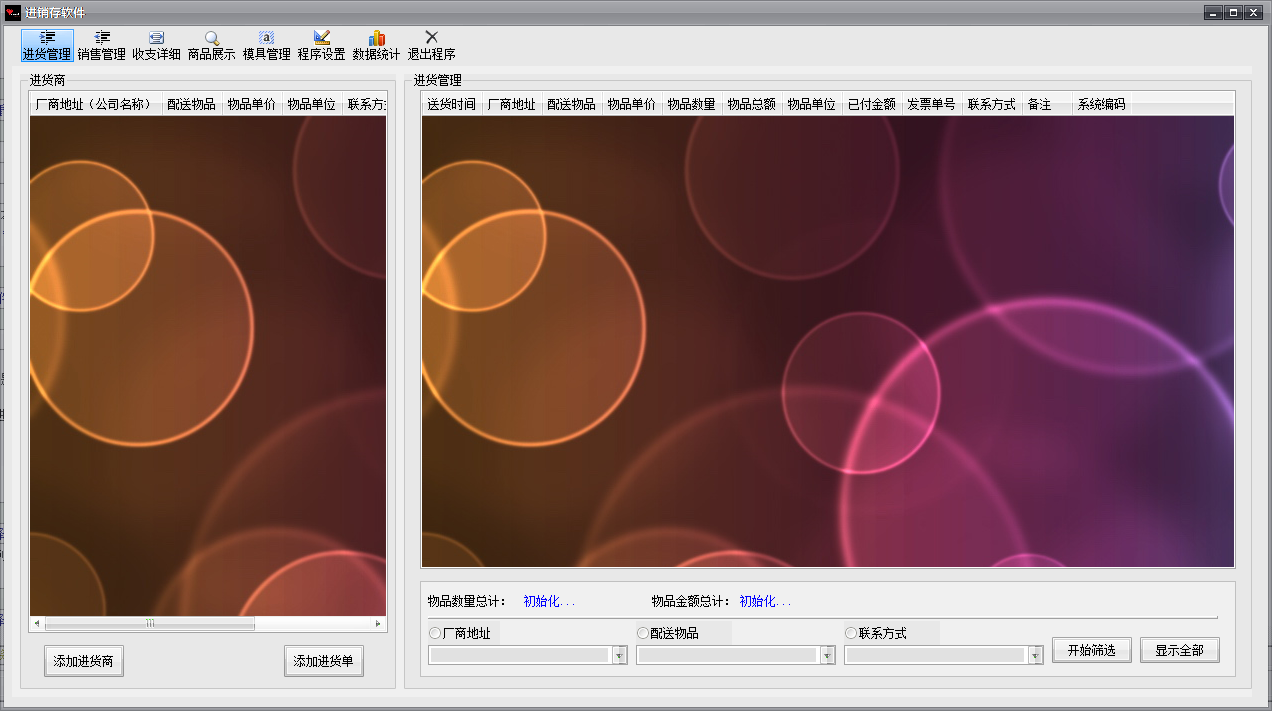1272x711 pixels.
Task: Open 进货管理 toolbar icon
Action: [47, 46]
